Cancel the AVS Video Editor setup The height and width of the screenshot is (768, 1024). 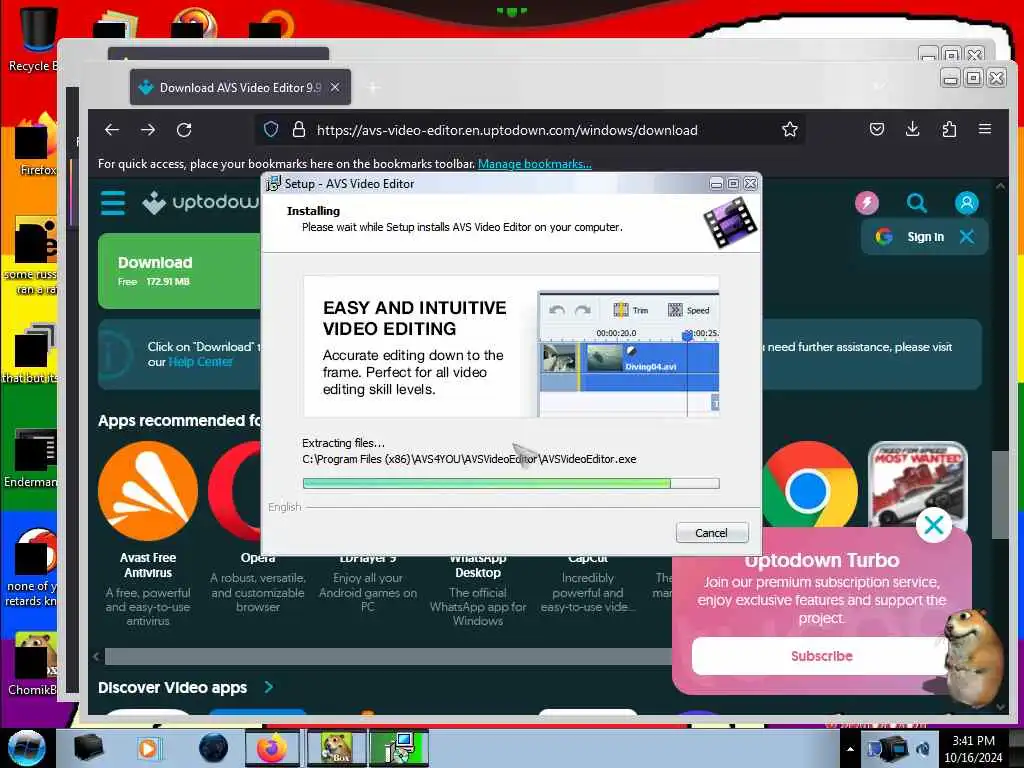pyautogui.click(x=711, y=533)
